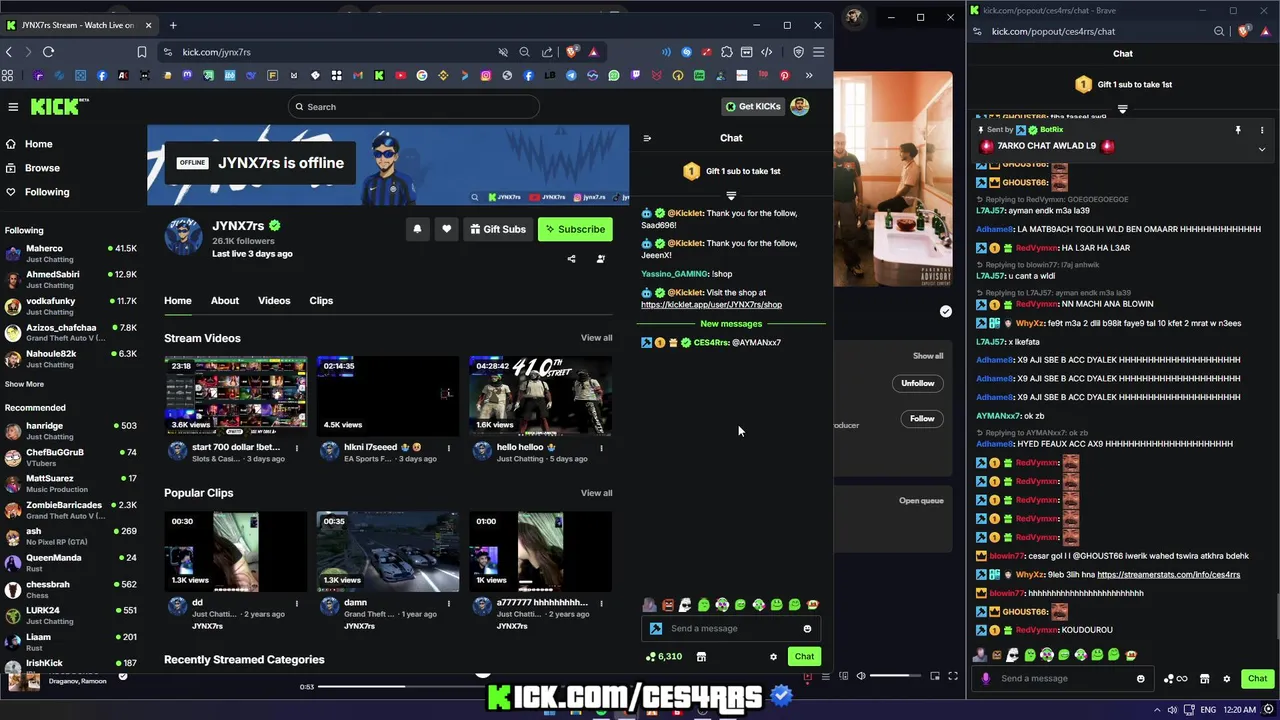
Task: Unpin the pinned message in popout chat
Action: [x=1238, y=130]
